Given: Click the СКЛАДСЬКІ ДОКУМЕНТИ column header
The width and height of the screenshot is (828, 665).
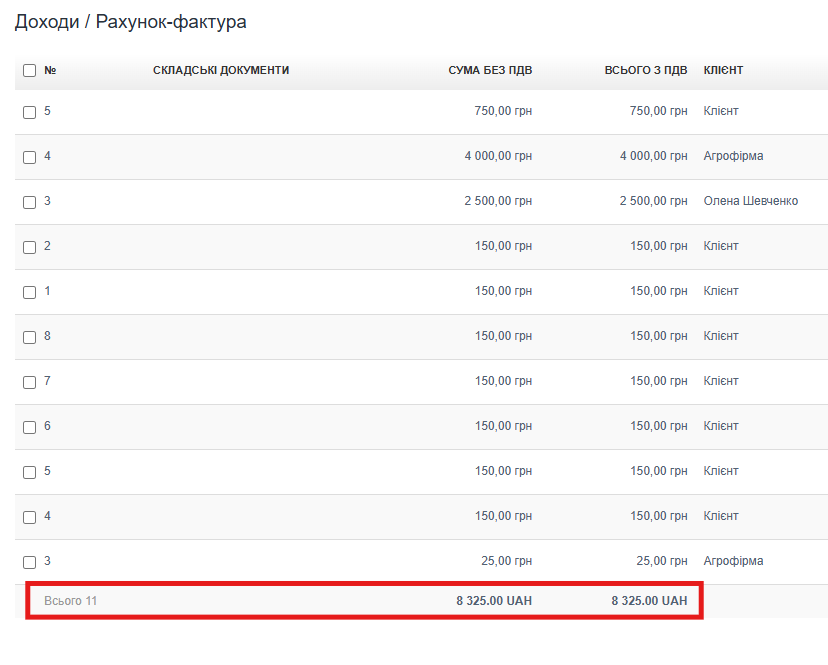Looking at the screenshot, I should click(221, 71).
